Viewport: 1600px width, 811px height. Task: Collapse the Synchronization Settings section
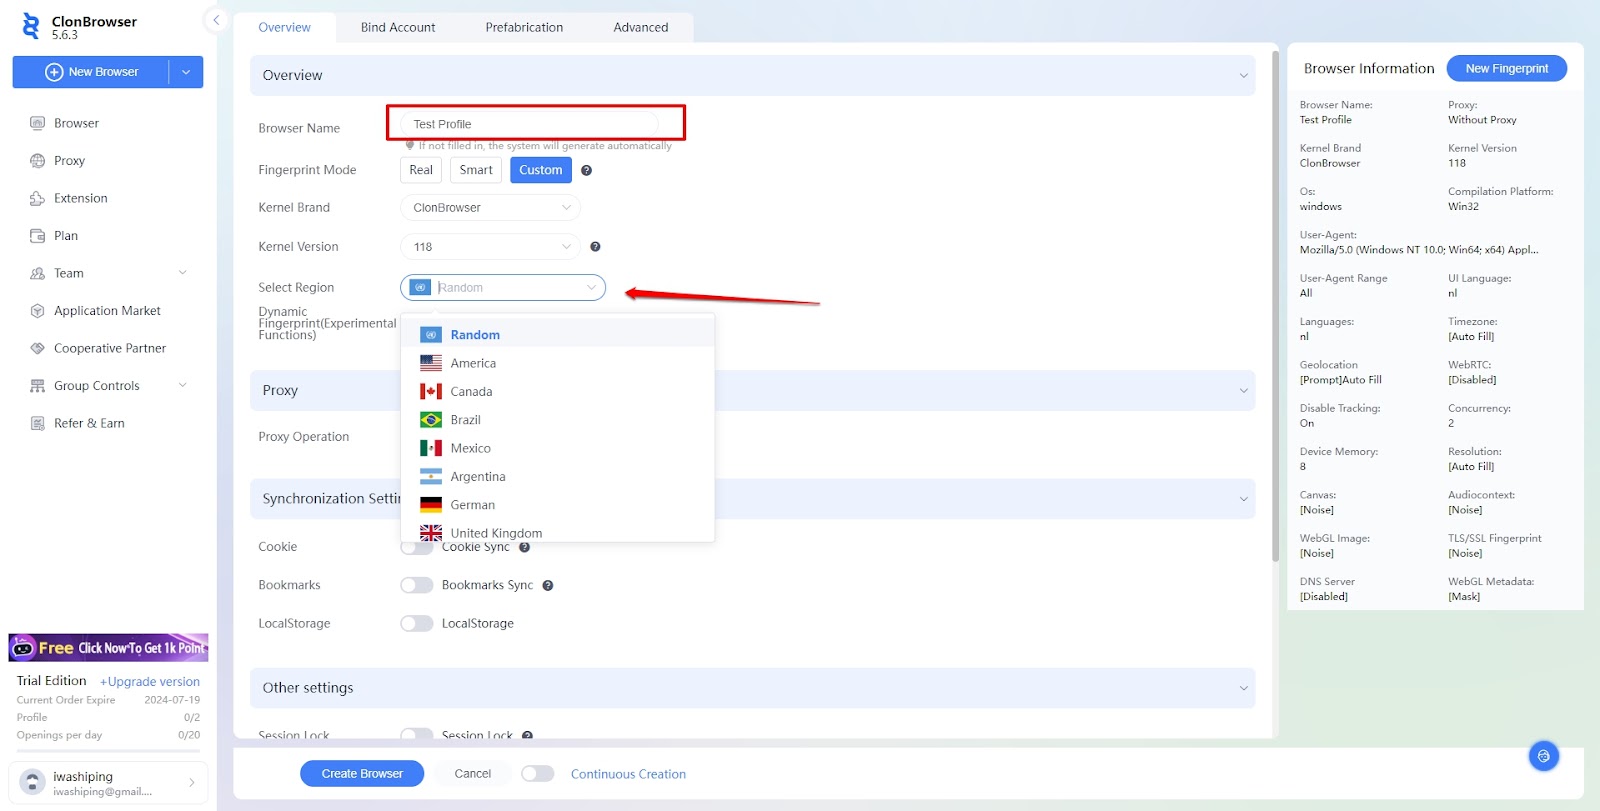752,498
